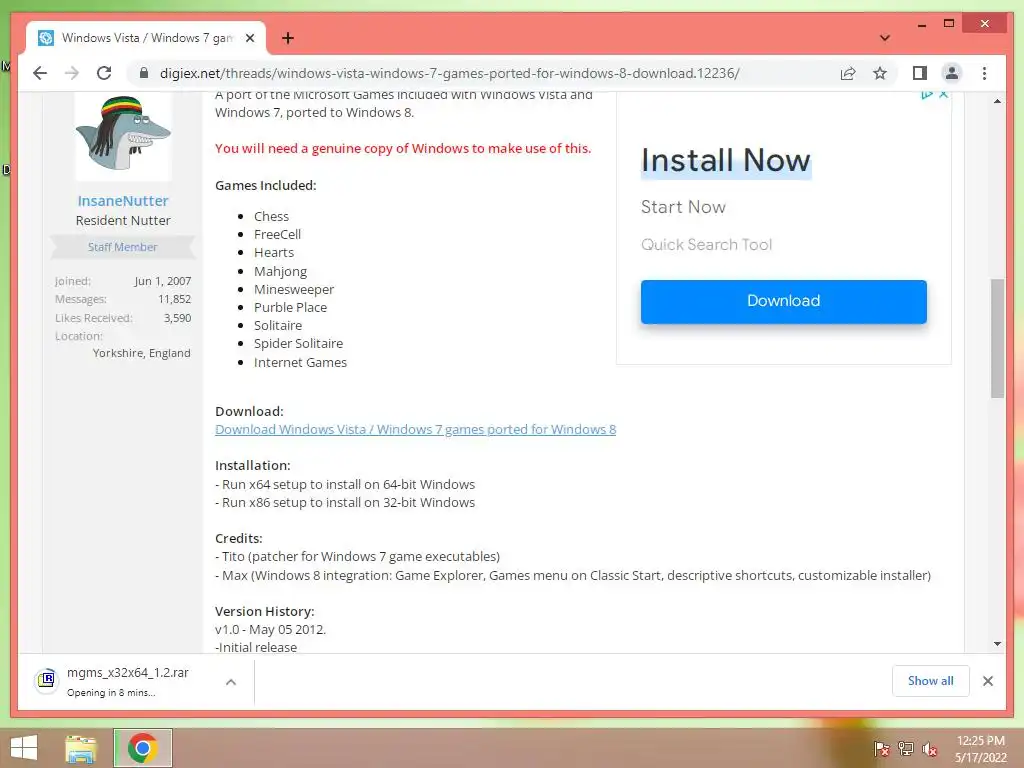Click the page scrollbar down arrow
This screenshot has width=1024, height=768.
pyautogui.click(x=997, y=644)
